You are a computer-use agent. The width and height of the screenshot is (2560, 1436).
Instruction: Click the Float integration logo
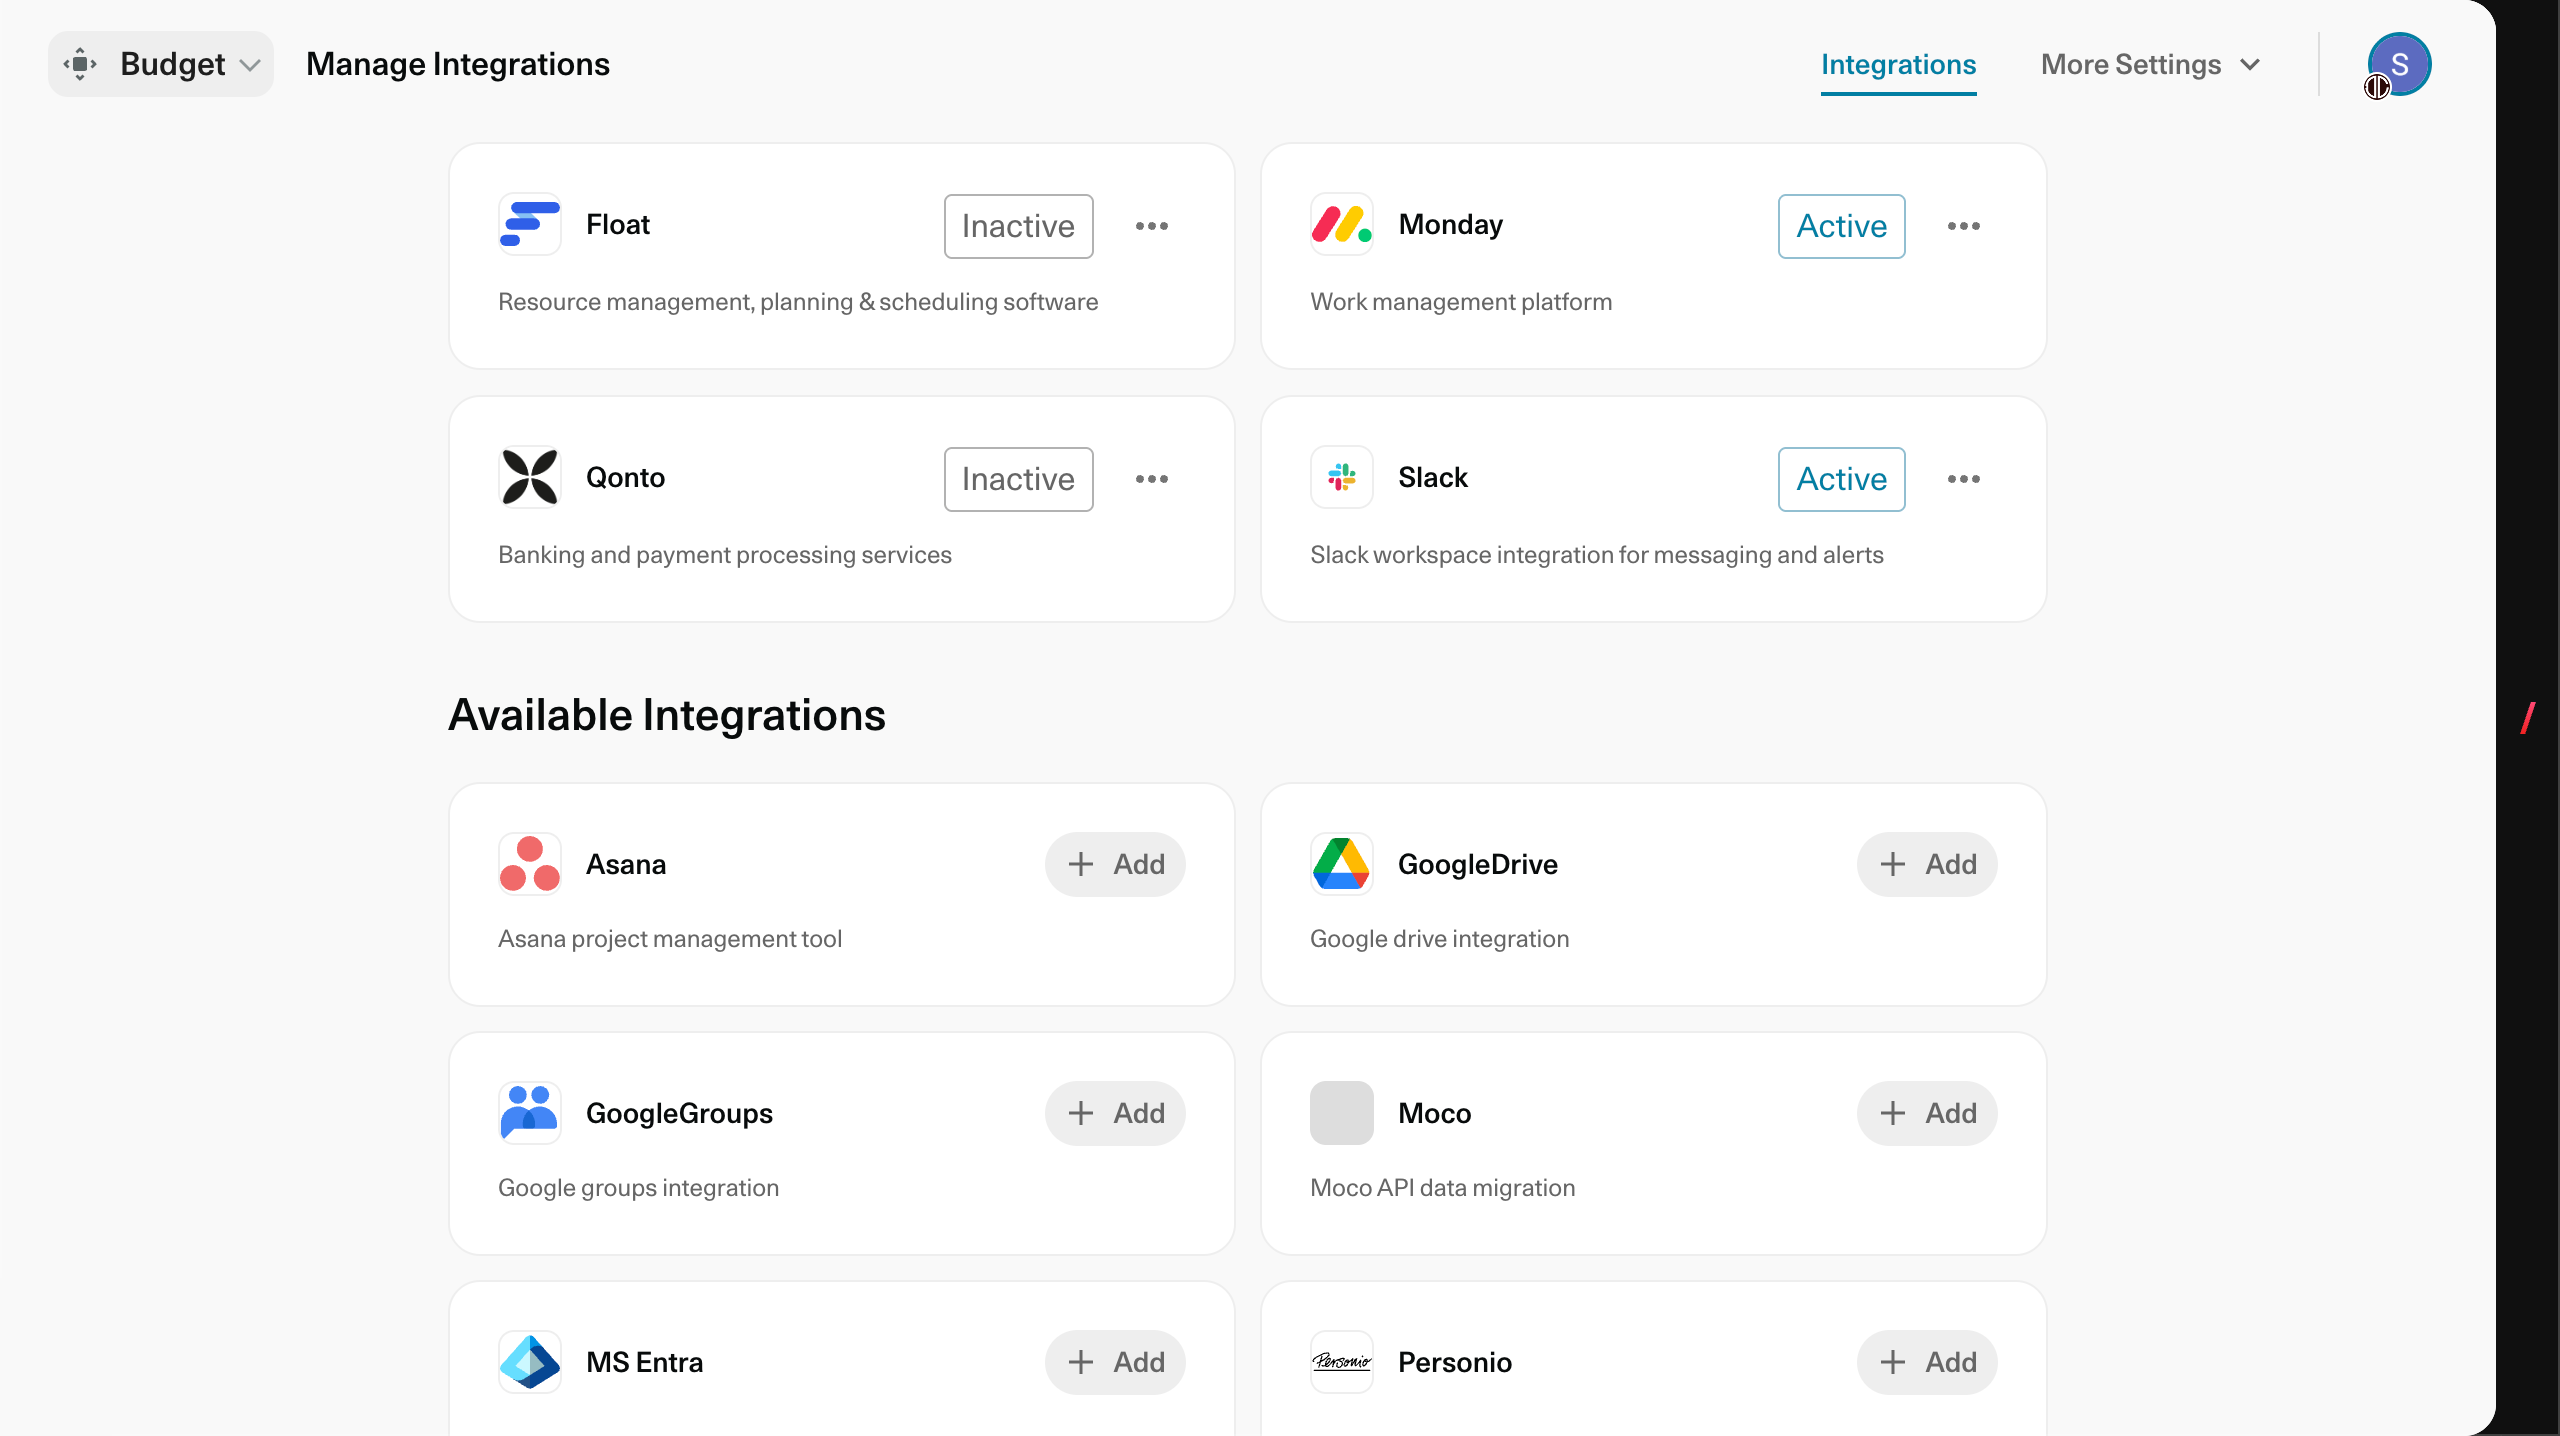[529, 224]
